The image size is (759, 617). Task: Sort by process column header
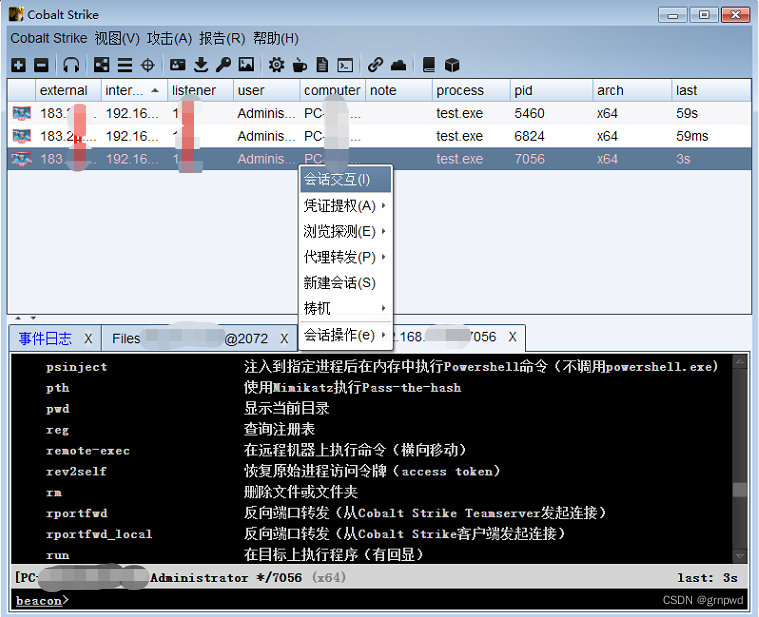(x=471, y=90)
